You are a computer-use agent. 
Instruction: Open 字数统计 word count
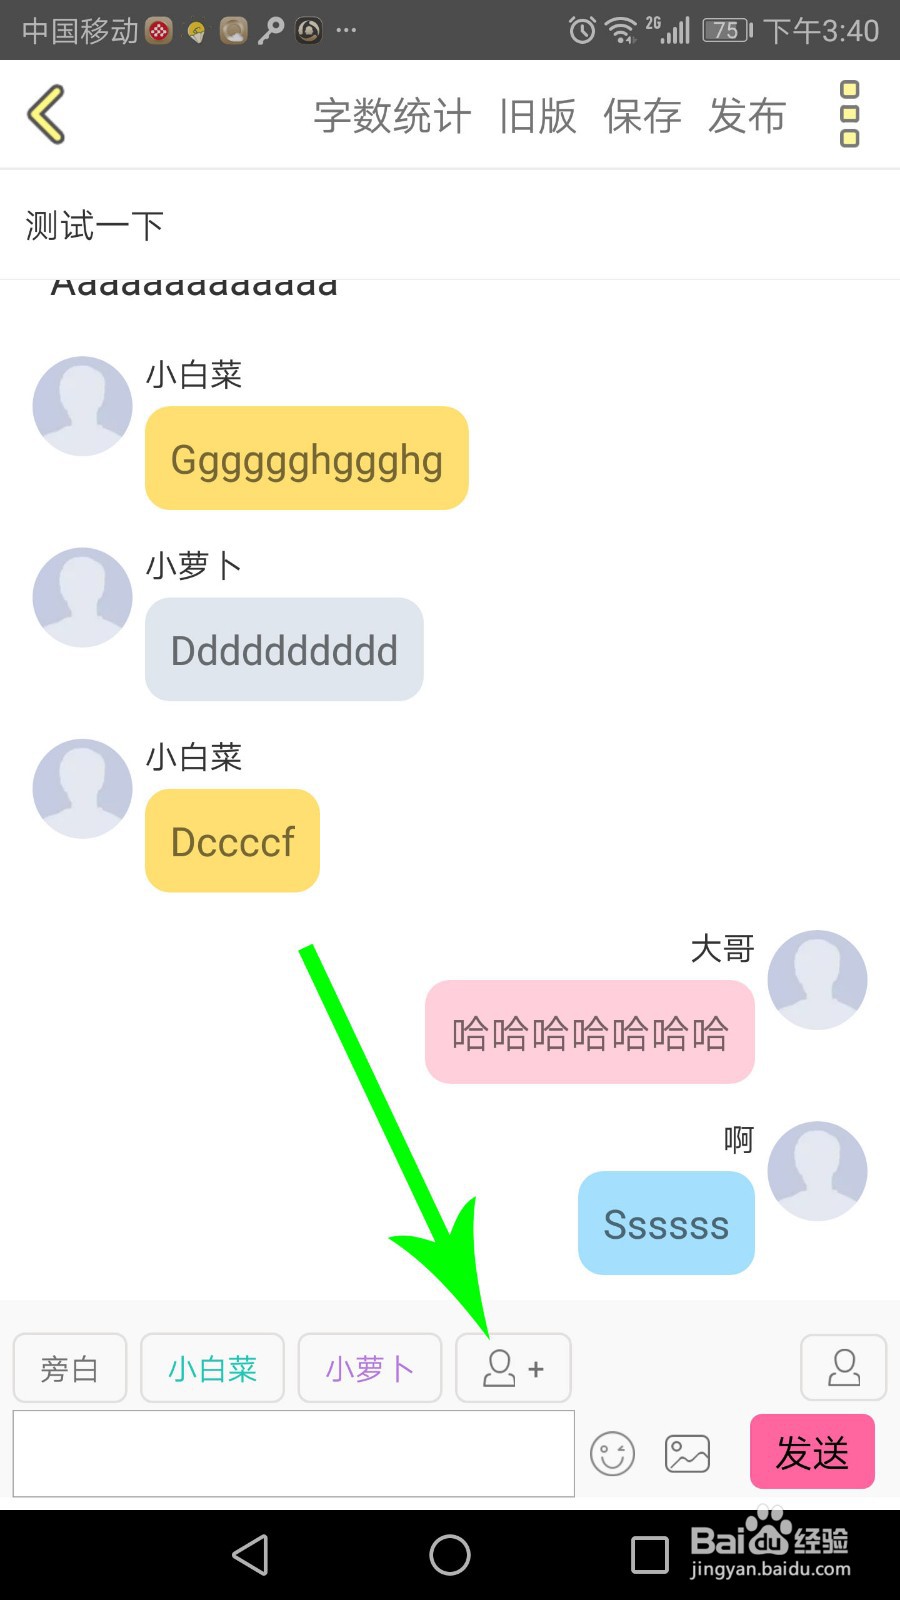click(x=392, y=116)
